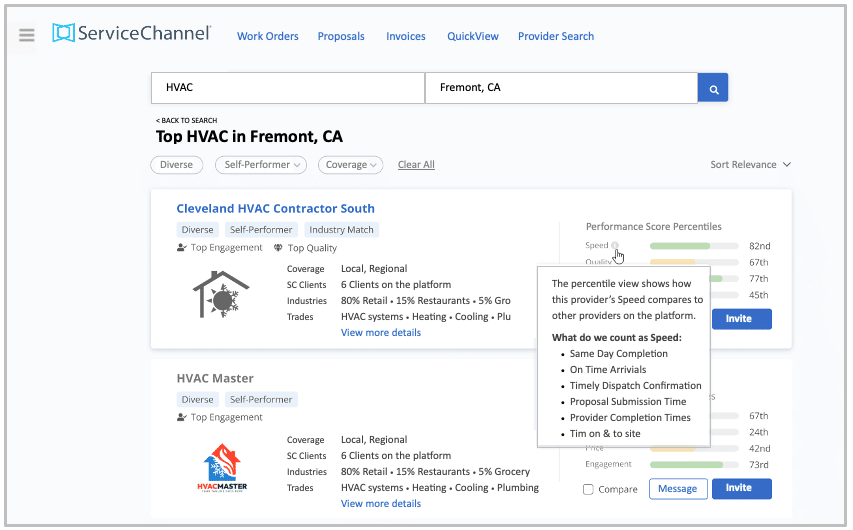Click the HVAC trade search field
This screenshot has height=530, width=853.
tap(288, 88)
